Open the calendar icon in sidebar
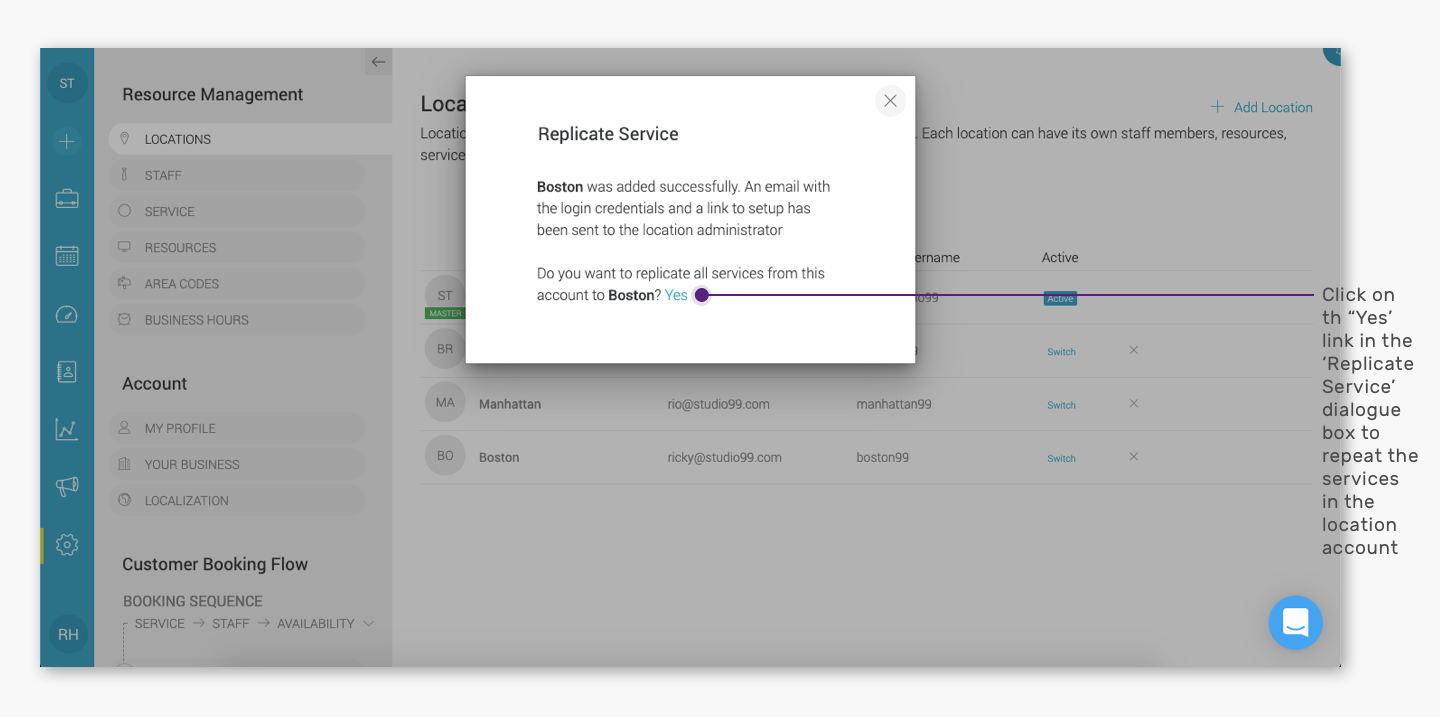1440x718 pixels. [67, 255]
